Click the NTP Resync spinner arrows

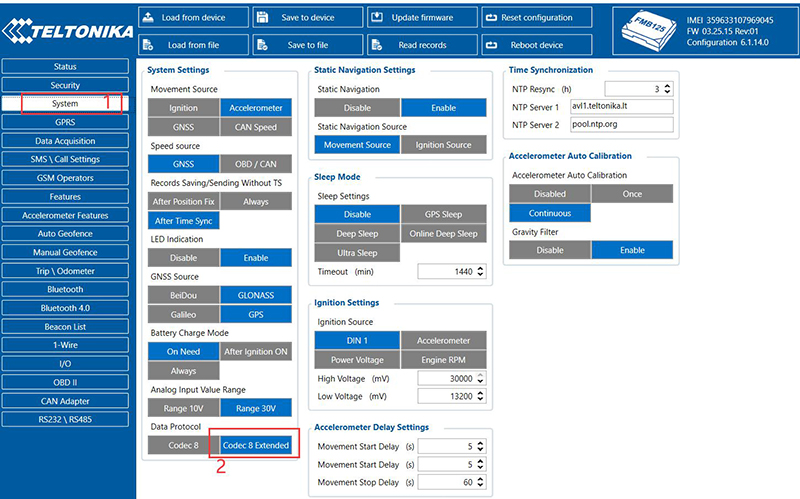point(665,88)
